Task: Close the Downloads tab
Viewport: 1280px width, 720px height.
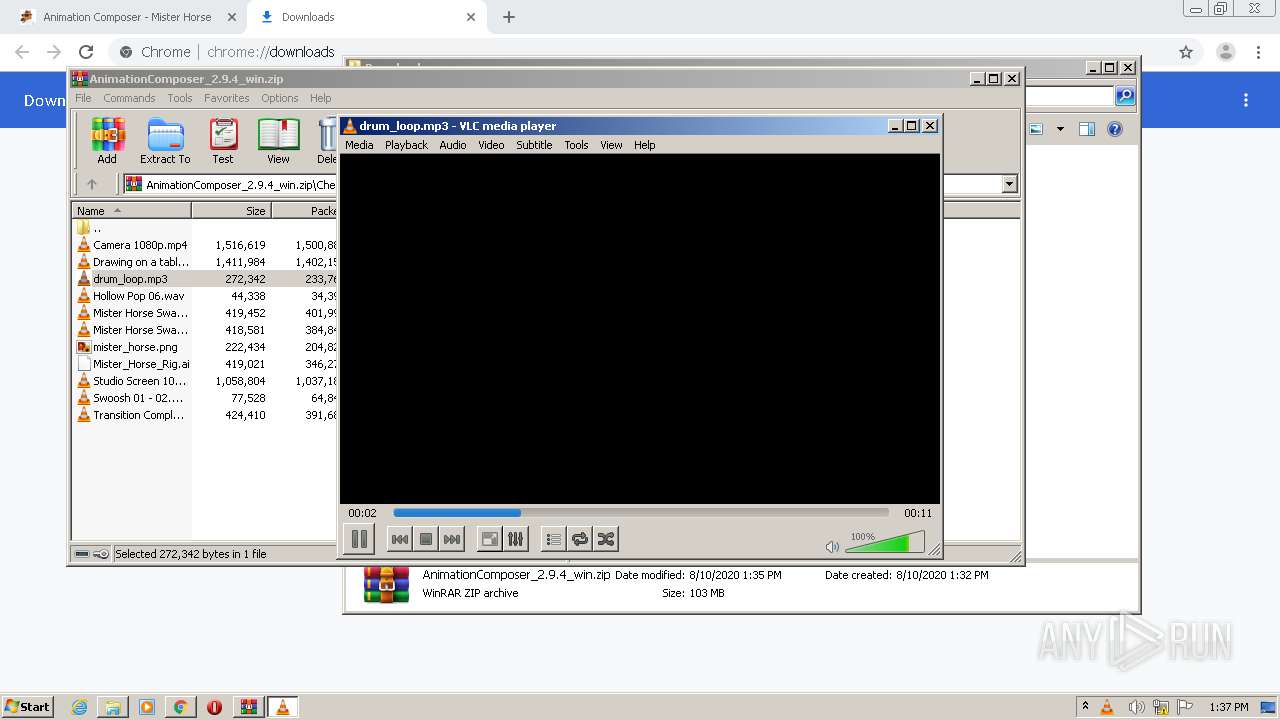Action: coord(471,17)
